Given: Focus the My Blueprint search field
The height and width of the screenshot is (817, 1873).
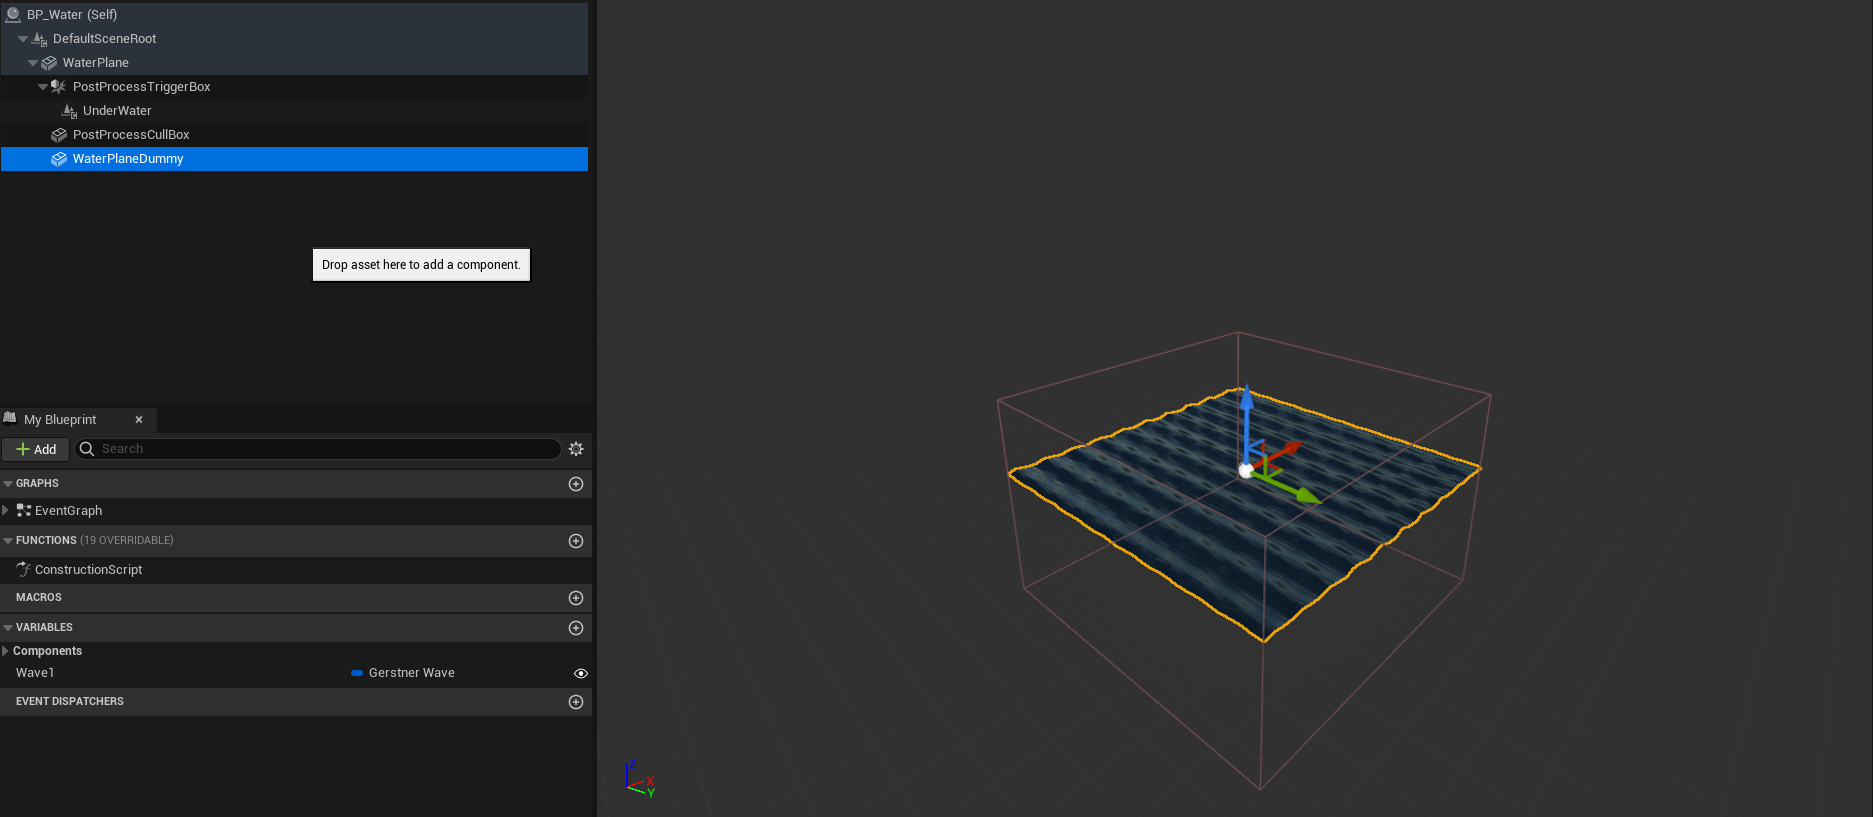Looking at the screenshot, I should click(325, 449).
